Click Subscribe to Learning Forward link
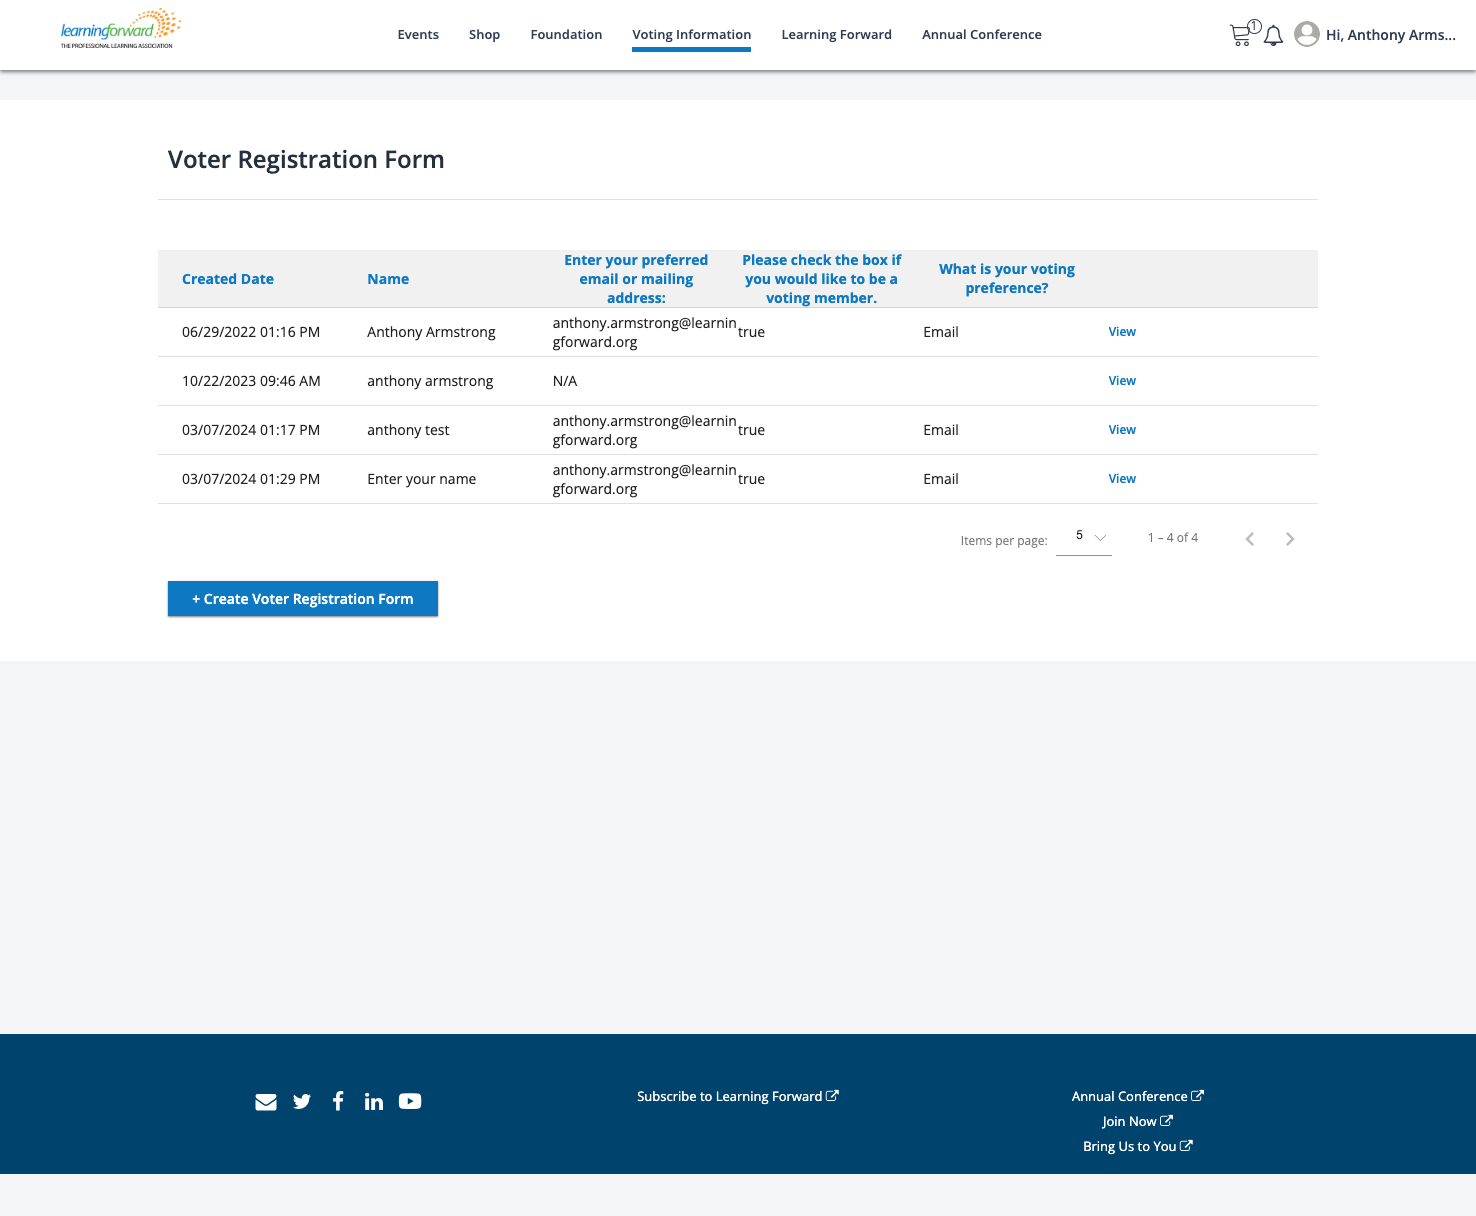 (x=738, y=1097)
